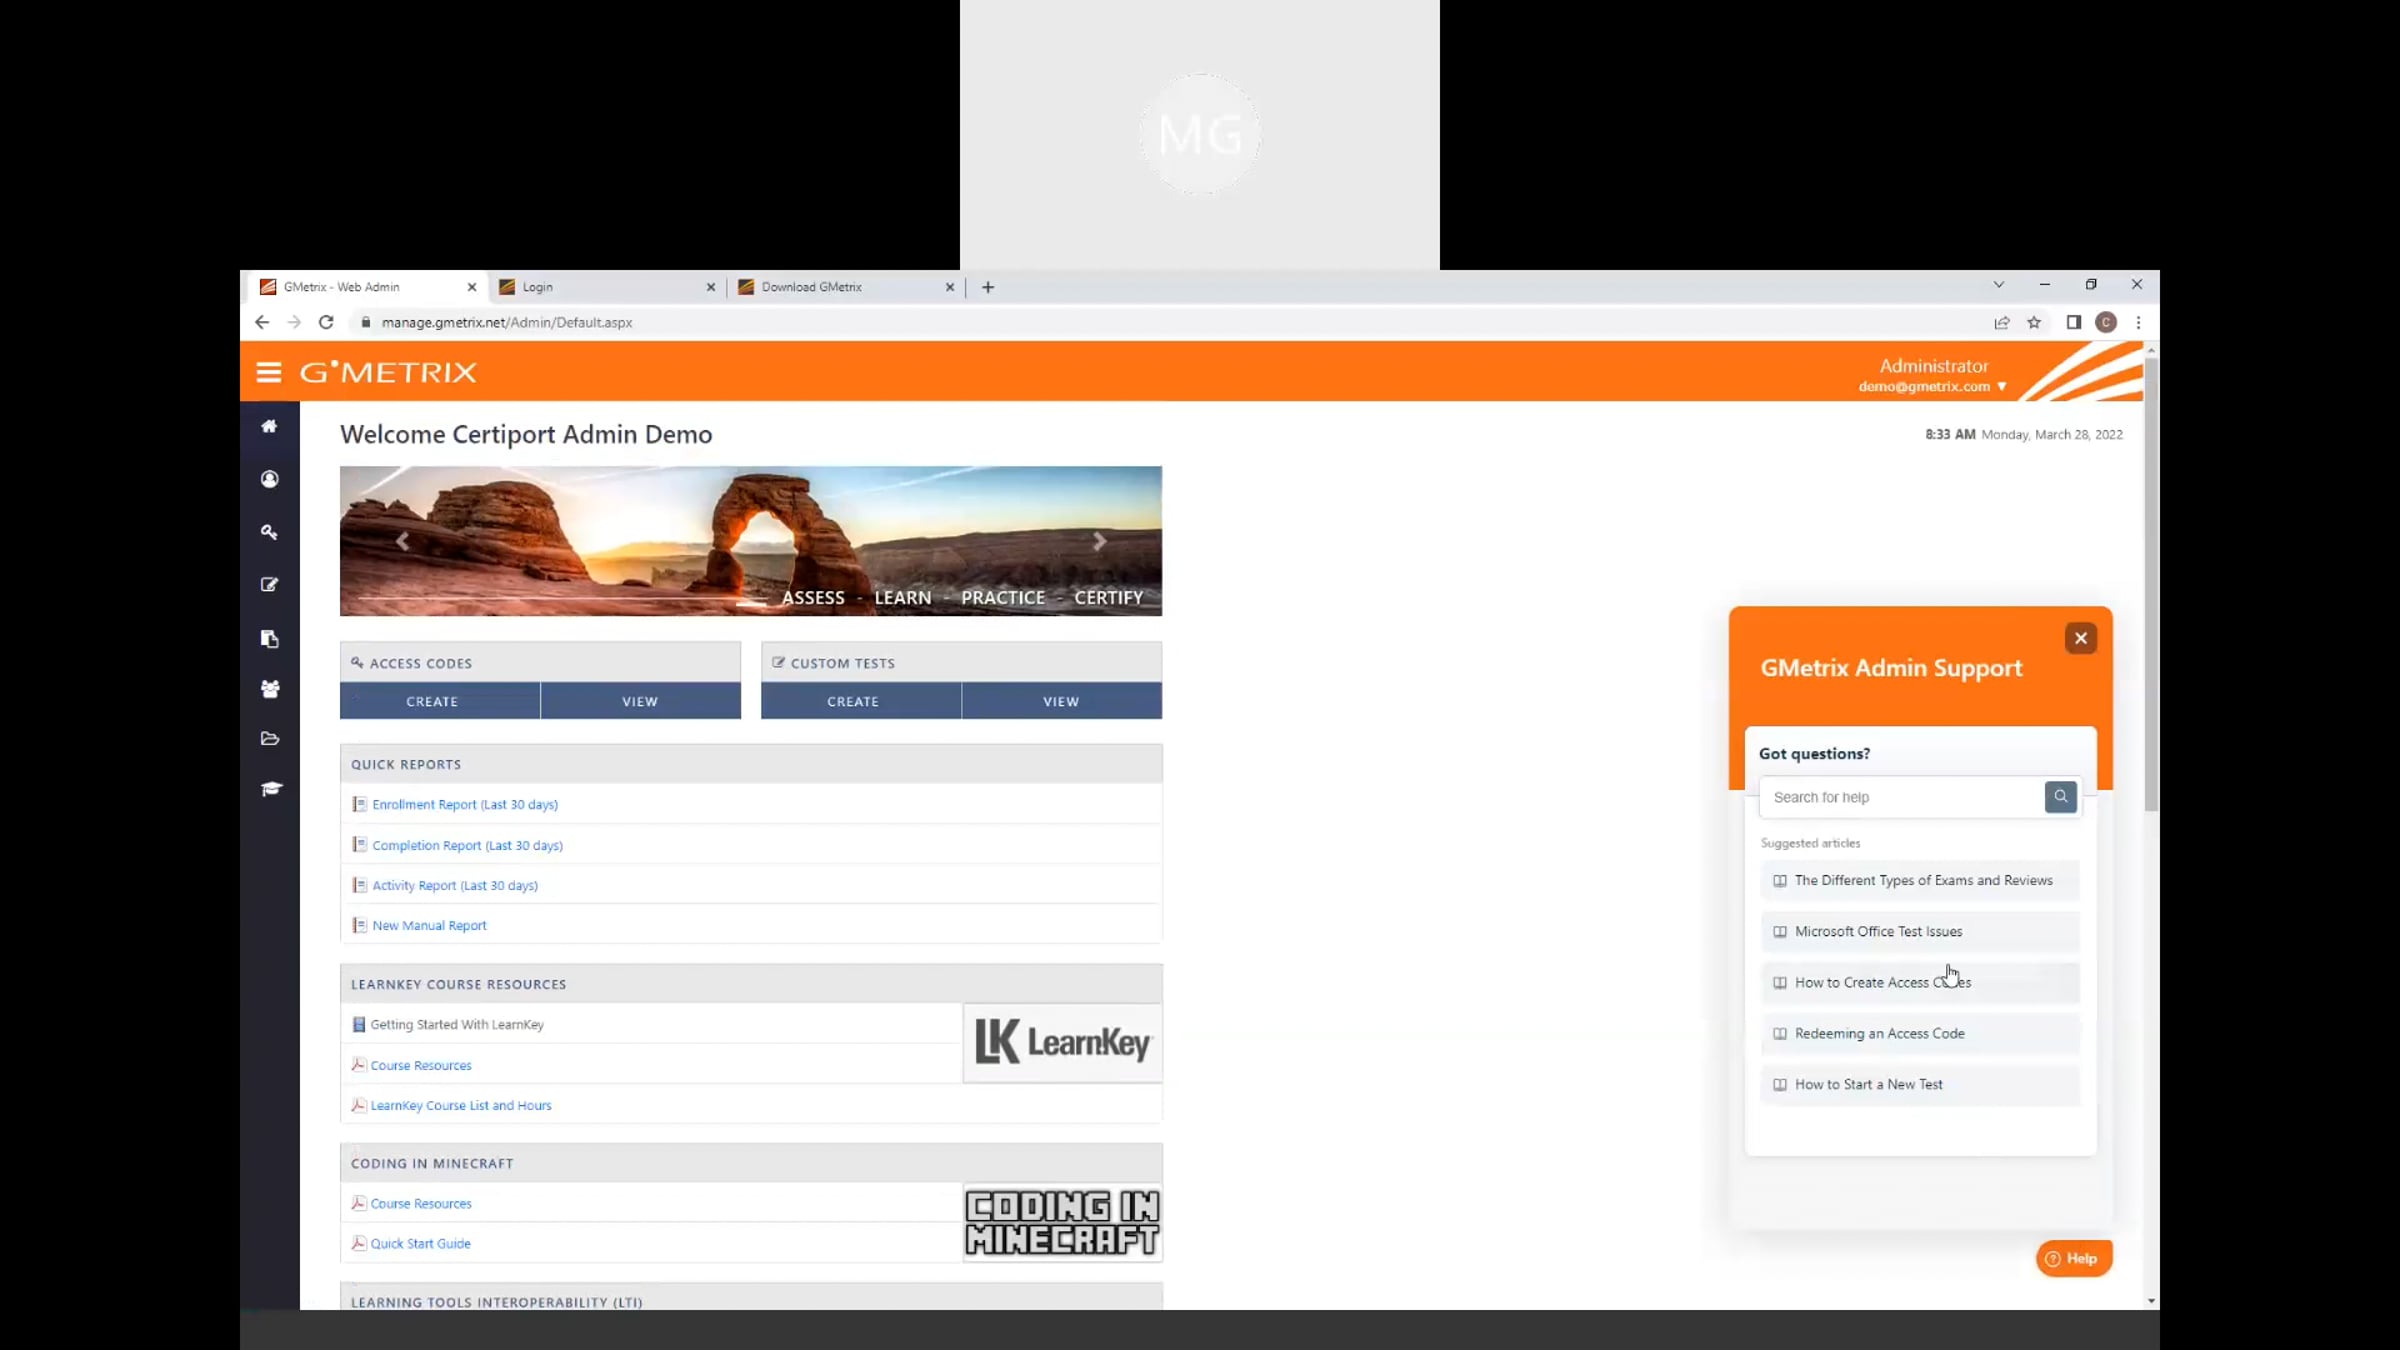The height and width of the screenshot is (1350, 2400).
Task: Open LearnKey Course List and Hours
Action: click(x=461, y=1106)
